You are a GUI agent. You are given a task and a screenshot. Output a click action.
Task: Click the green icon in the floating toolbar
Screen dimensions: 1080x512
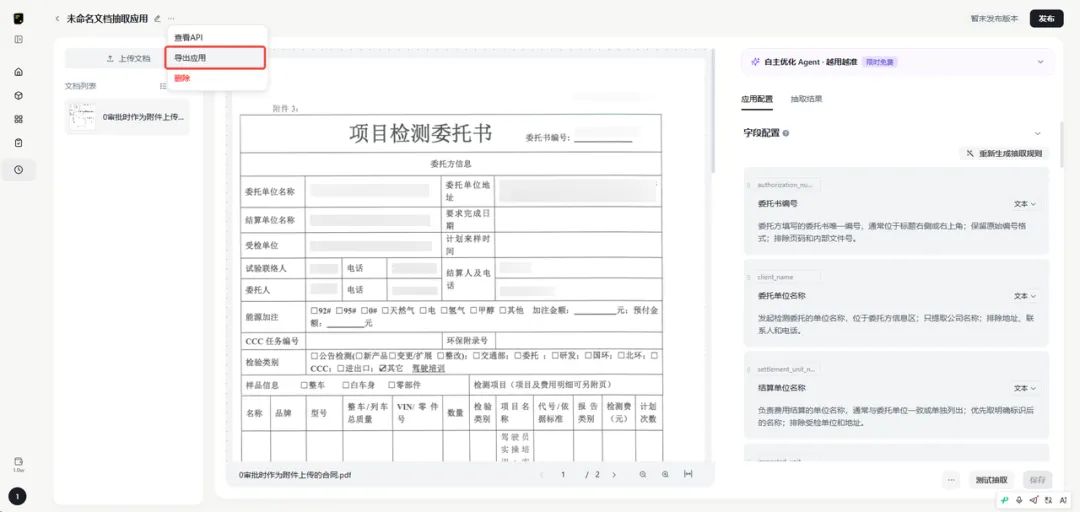(x=1005, y=500)
